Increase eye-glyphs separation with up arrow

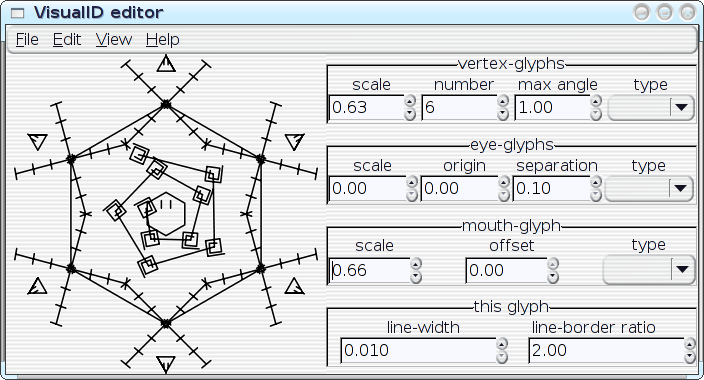click(x=596, y=182)
